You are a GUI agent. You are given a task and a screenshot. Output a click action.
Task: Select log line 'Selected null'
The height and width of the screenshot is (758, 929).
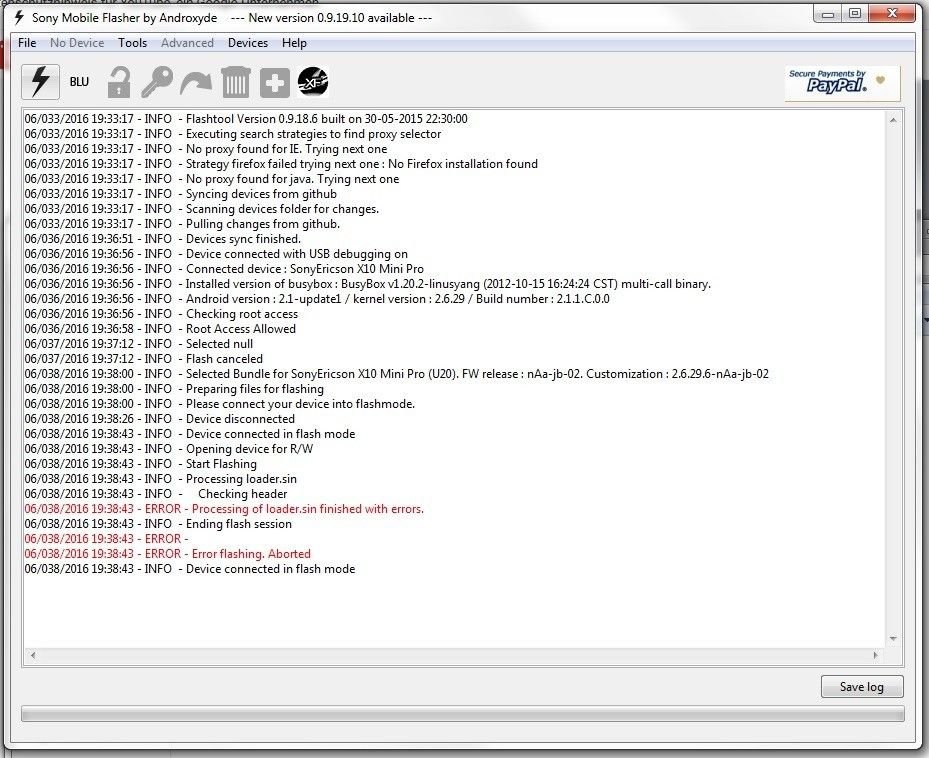point(139,344)
